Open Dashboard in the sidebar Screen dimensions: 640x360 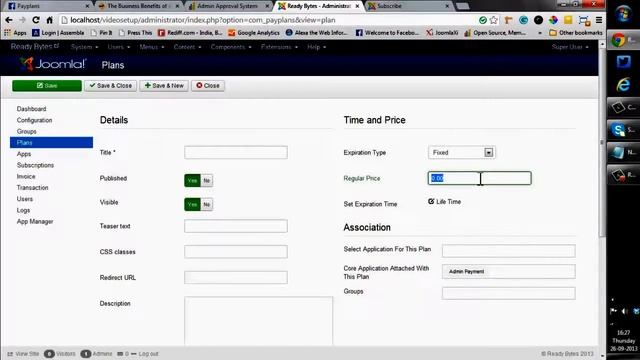[31, 109]
